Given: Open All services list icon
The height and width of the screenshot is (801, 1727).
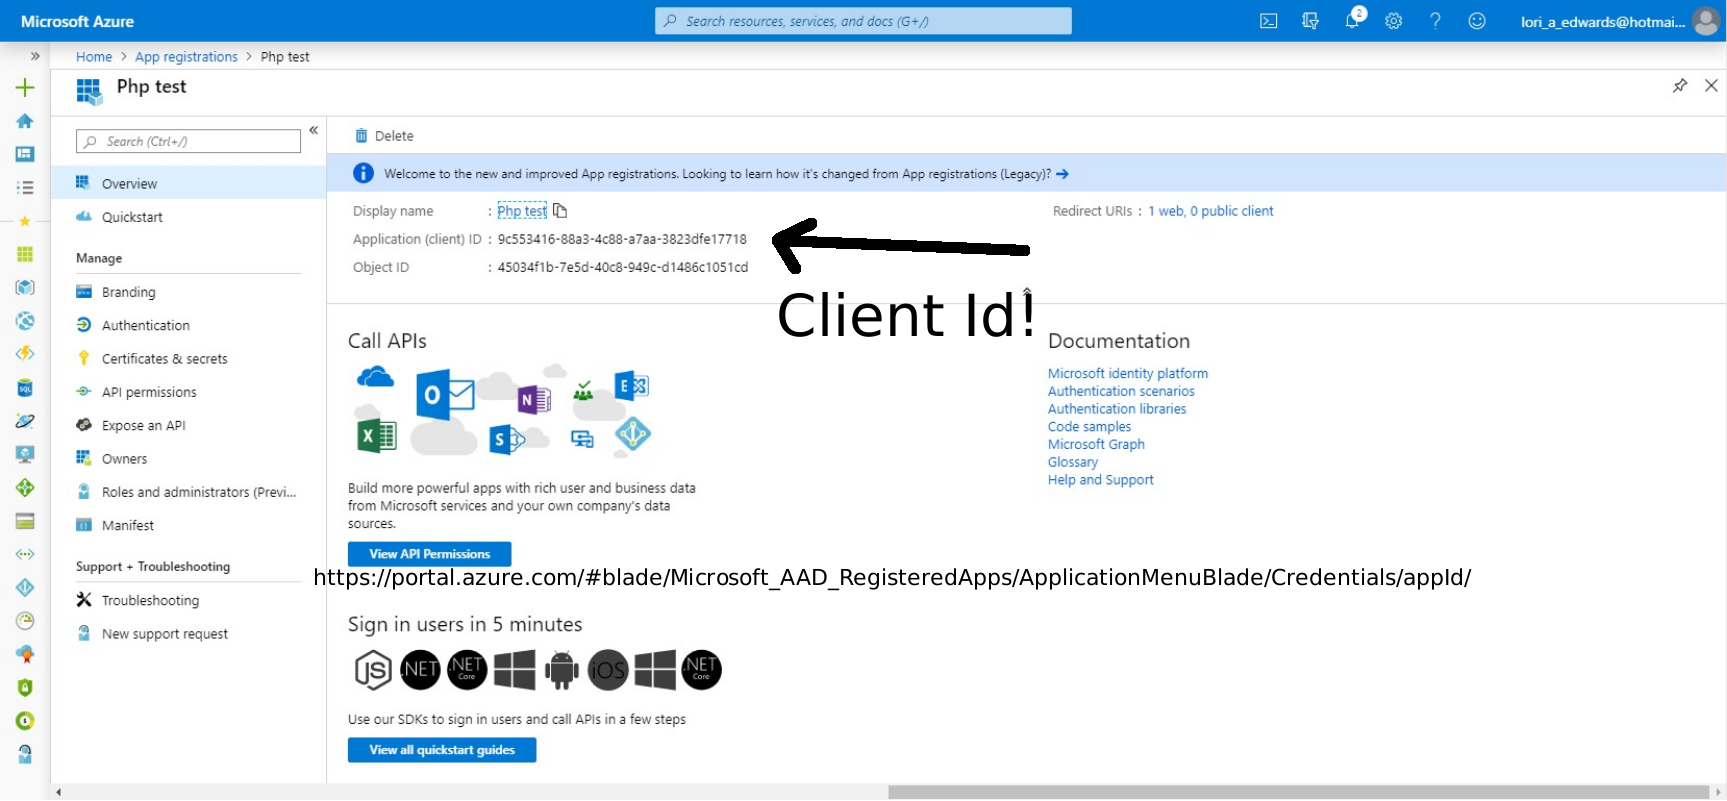Looking at the screenshot, I should click(25, 187).
